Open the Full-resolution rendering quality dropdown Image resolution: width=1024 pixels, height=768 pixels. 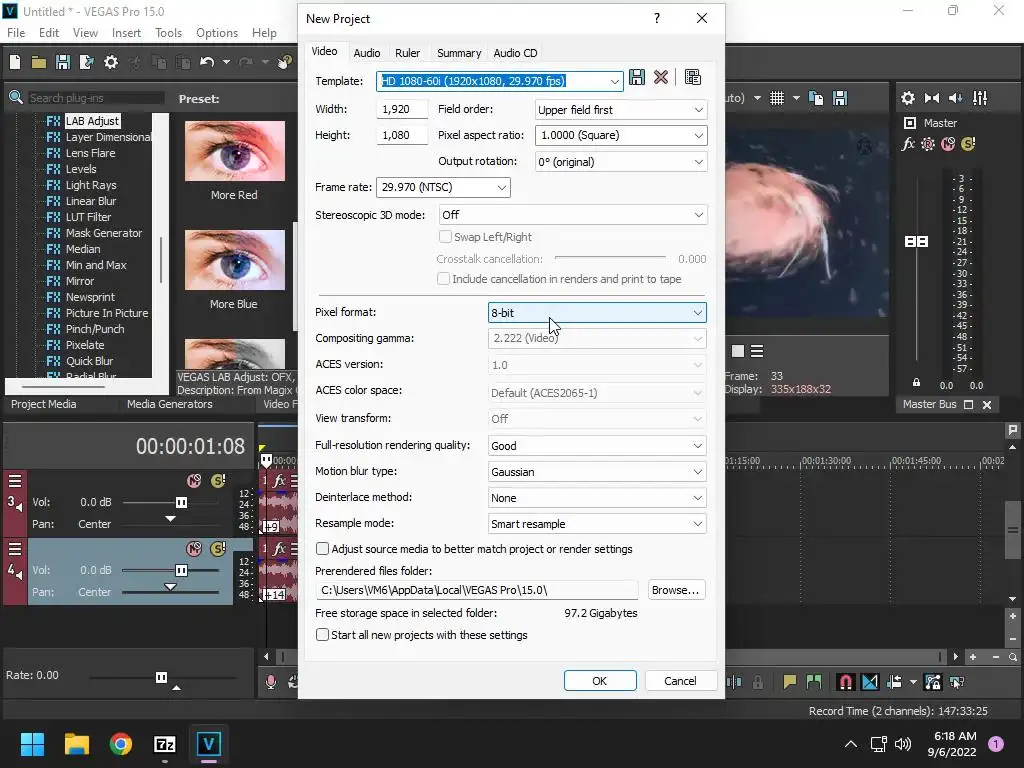click(x=597, y=445)
